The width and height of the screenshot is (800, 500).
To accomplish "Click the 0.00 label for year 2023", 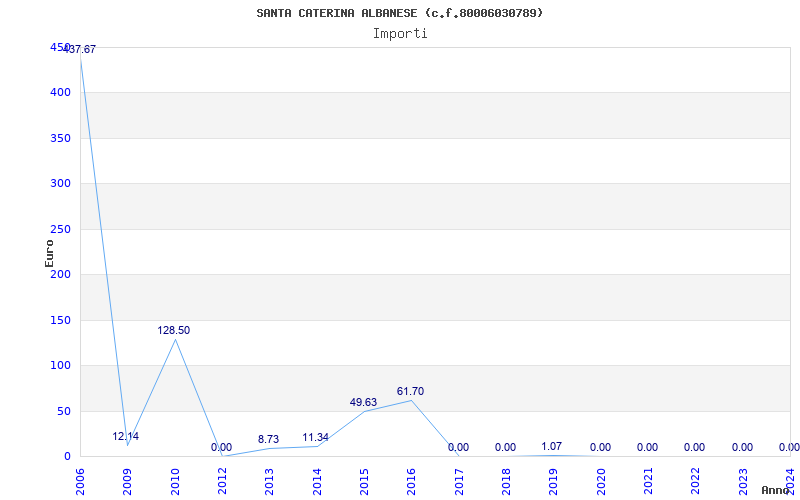I will [x=742, y=447].
